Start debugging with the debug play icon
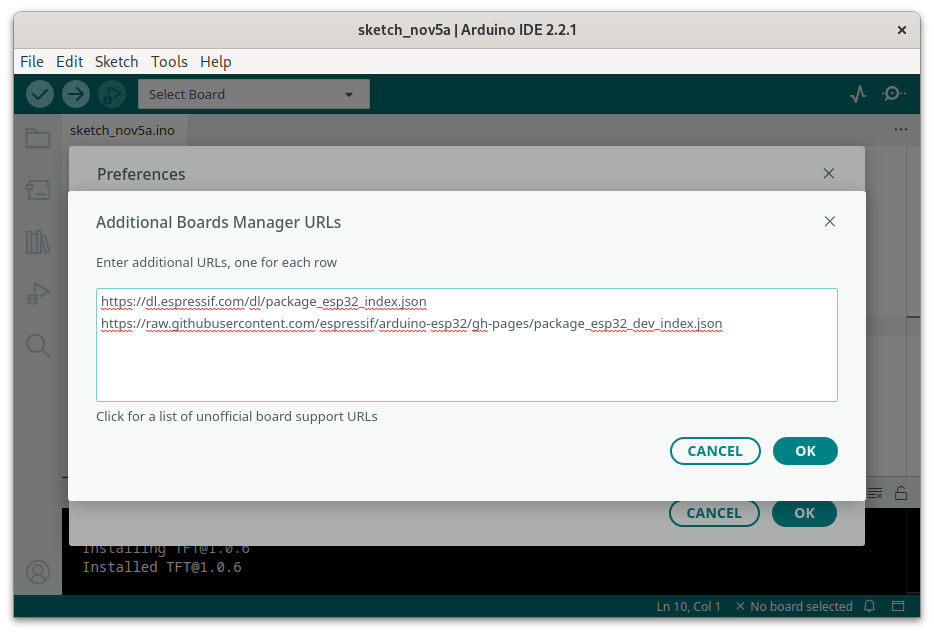Viewport: 934px width, 634px height. [x=111, y=94]
